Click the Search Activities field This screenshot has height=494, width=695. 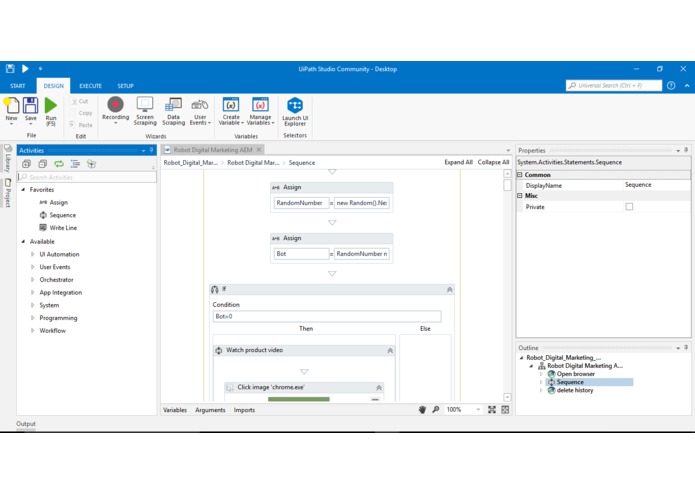point(87,177)
